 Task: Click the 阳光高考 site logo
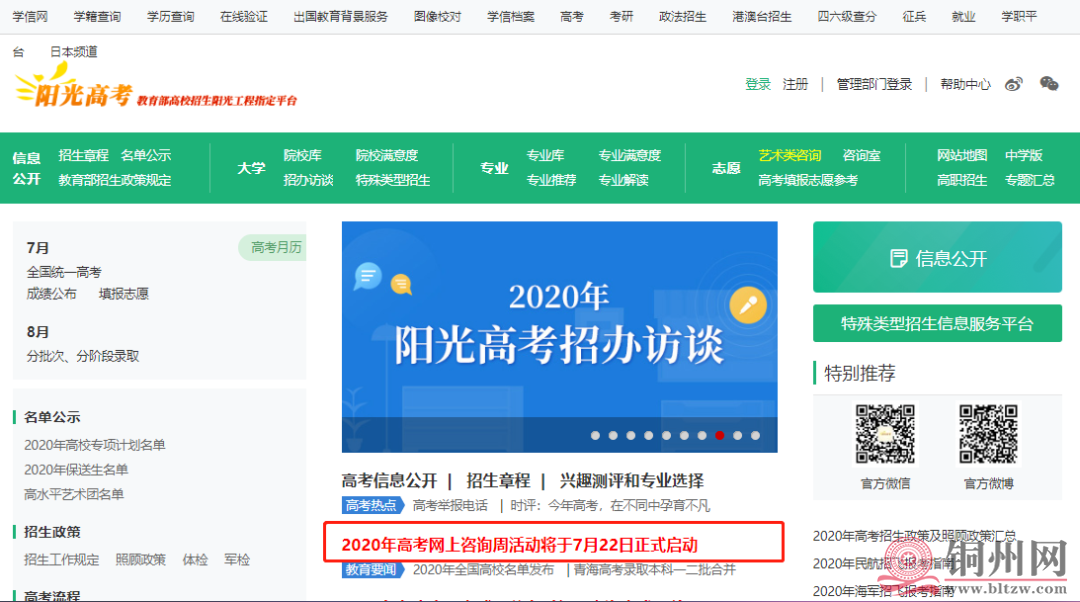click(75, 90)
